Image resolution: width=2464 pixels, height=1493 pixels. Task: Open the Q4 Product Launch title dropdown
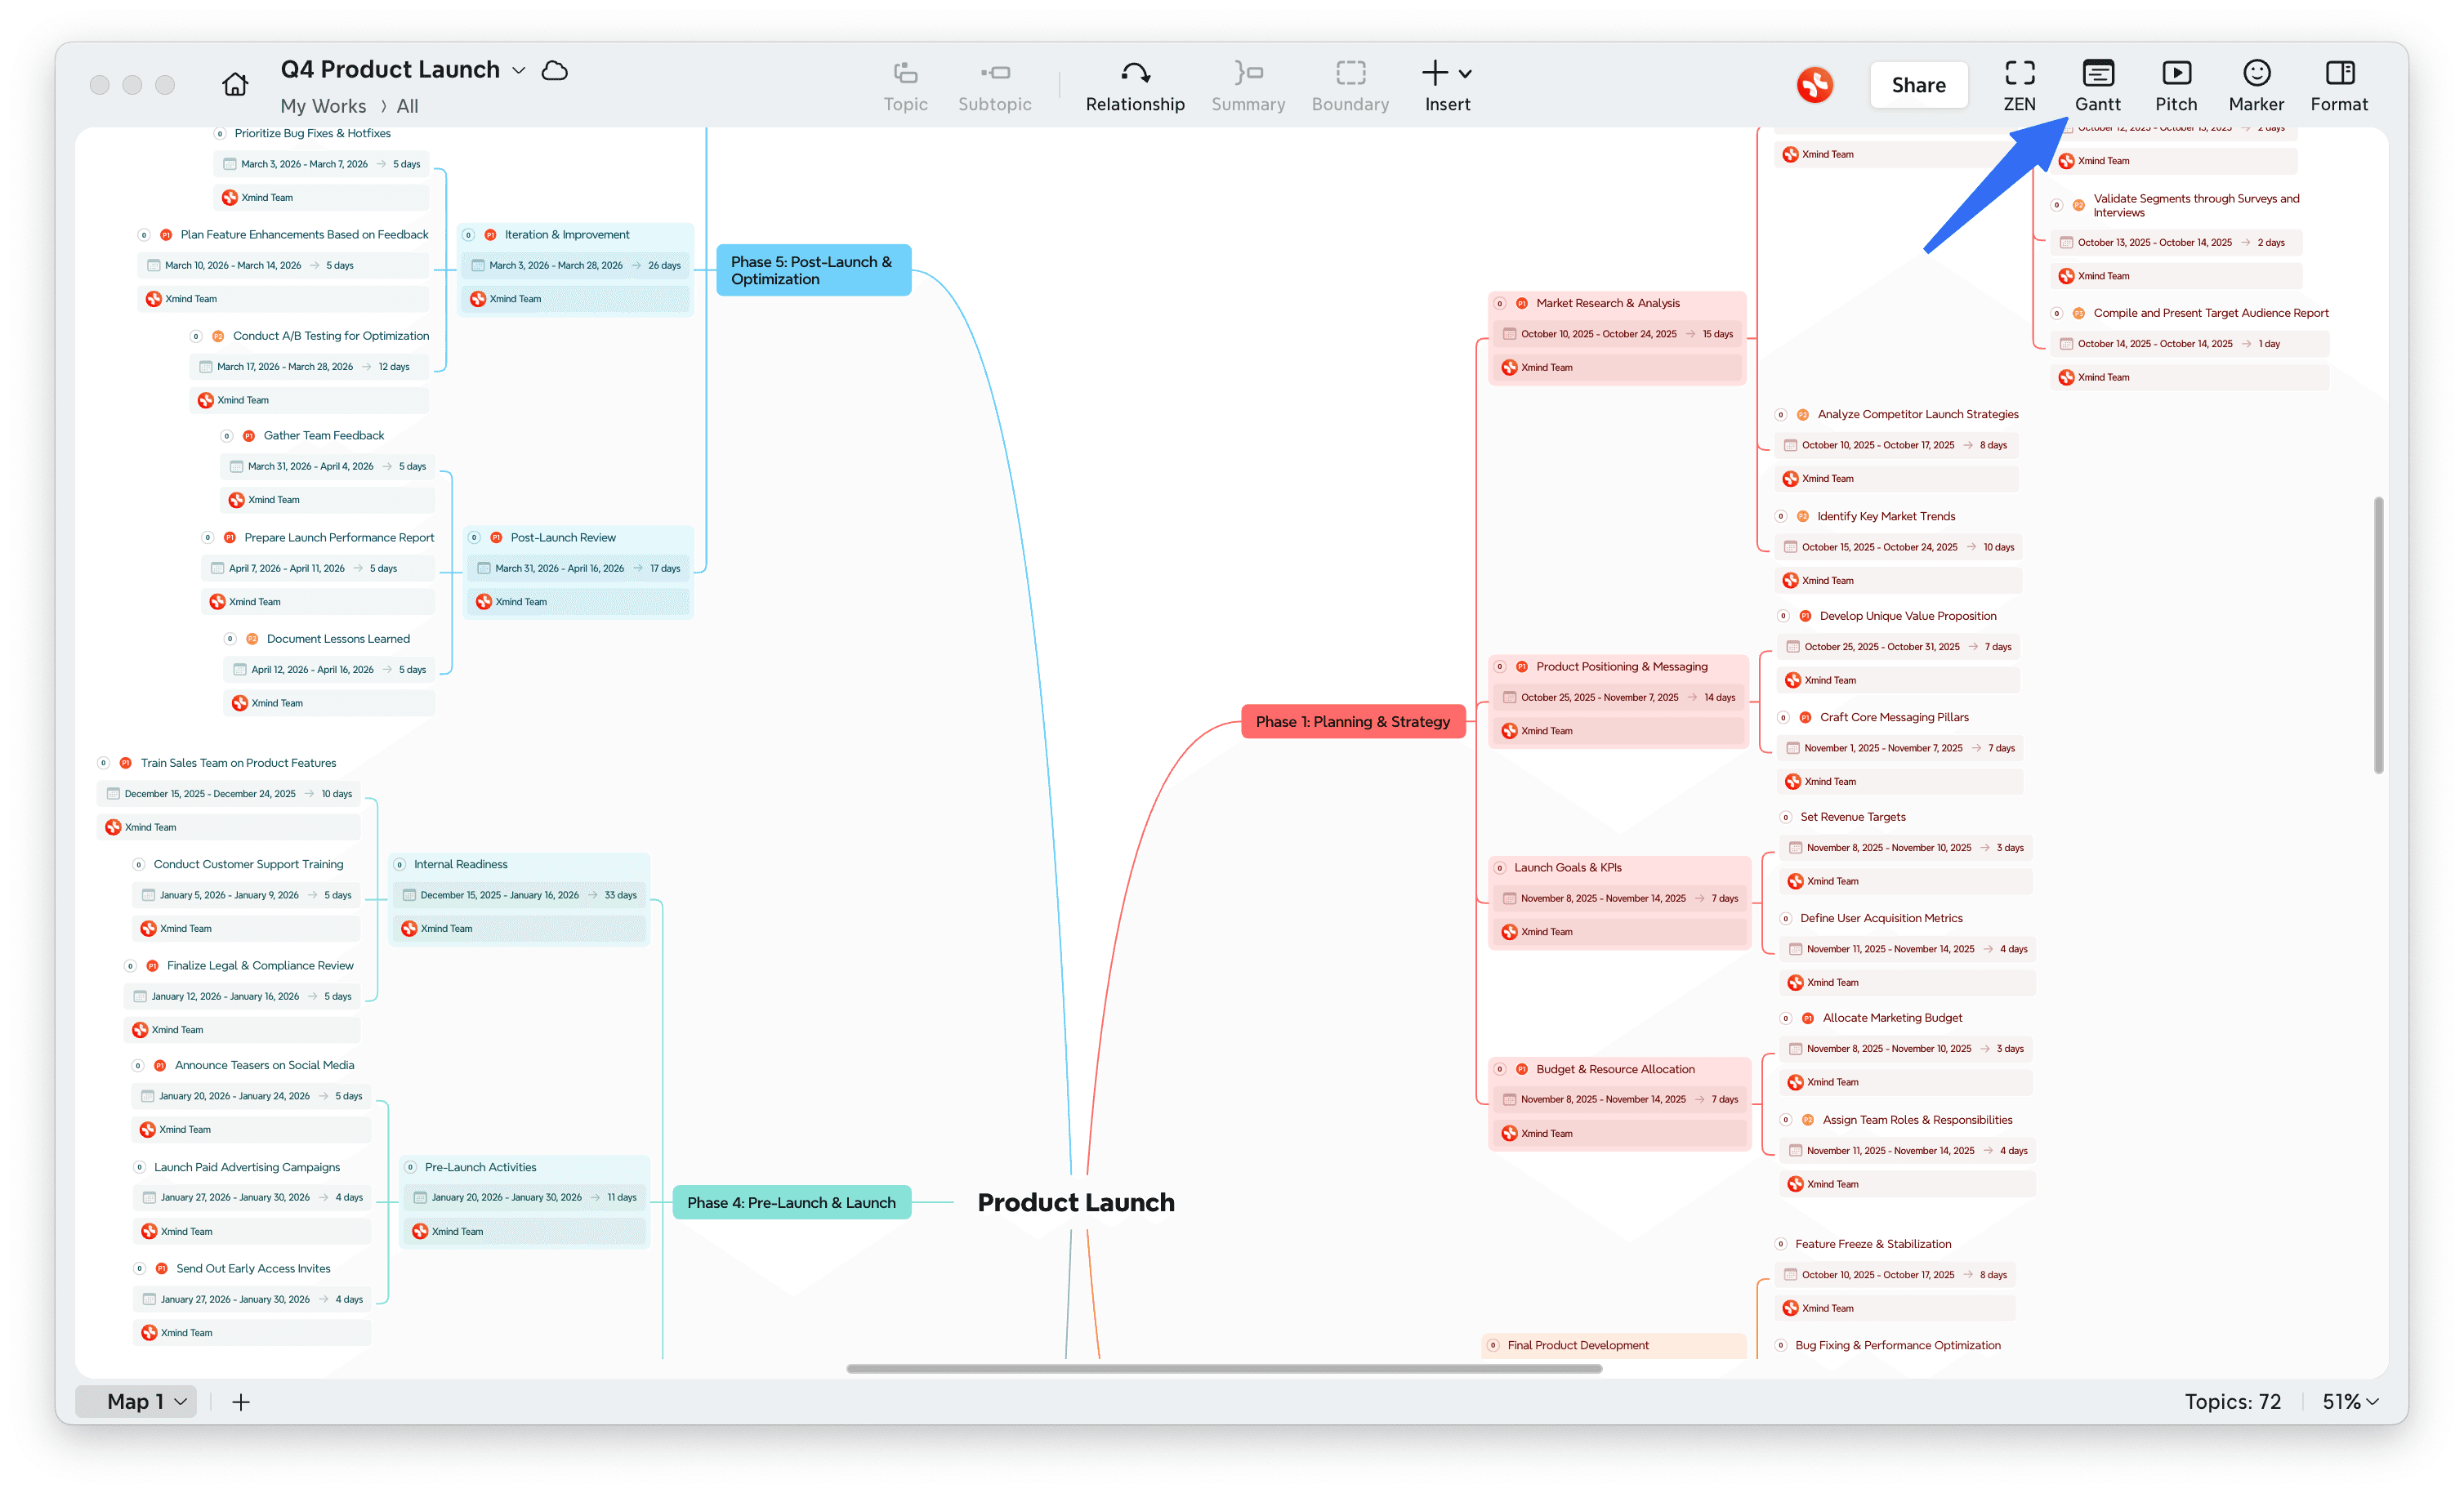(519, 70)
